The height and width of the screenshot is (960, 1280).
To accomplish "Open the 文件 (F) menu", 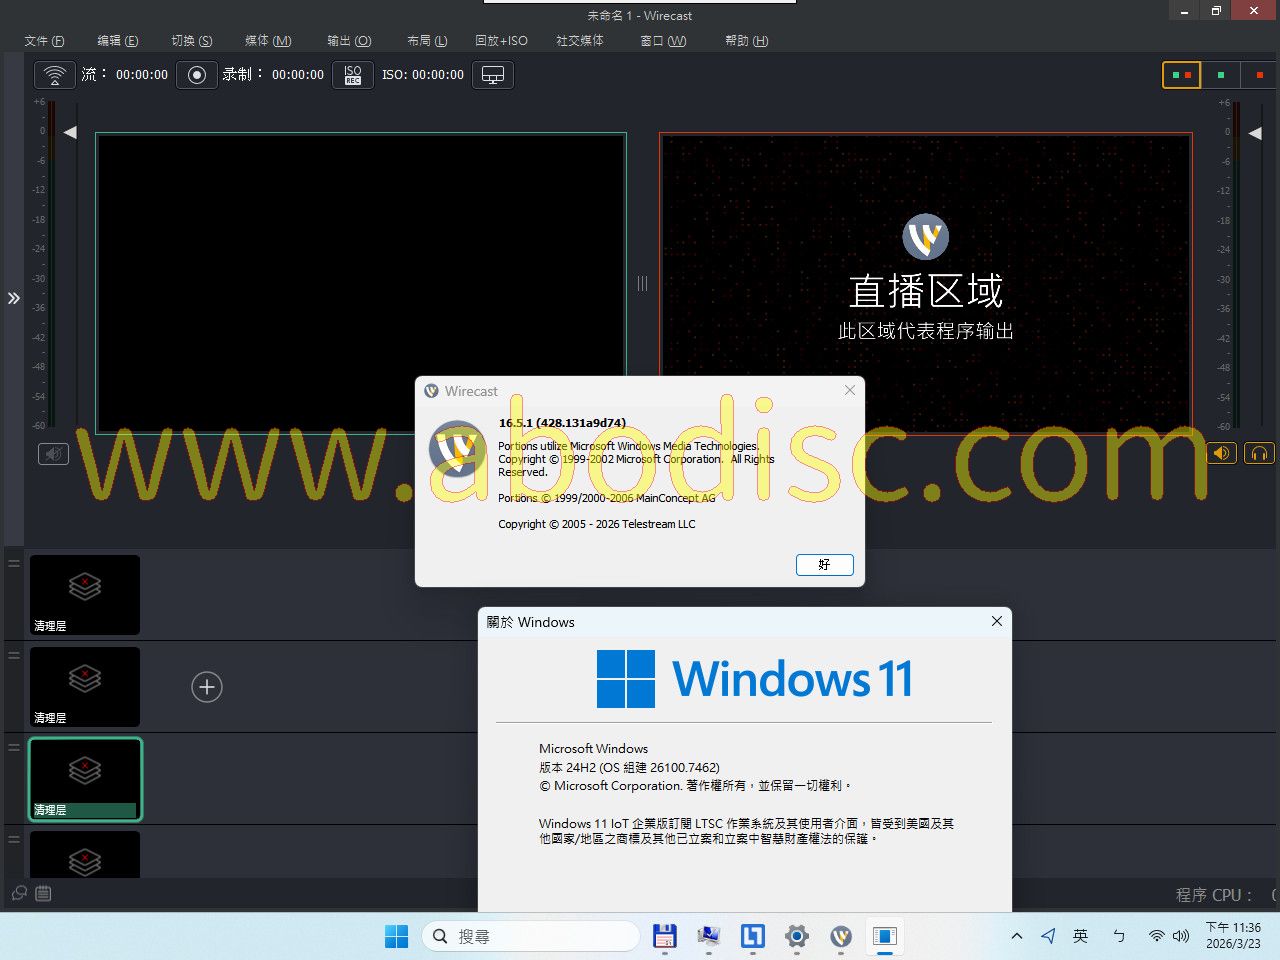I will 44,41.
